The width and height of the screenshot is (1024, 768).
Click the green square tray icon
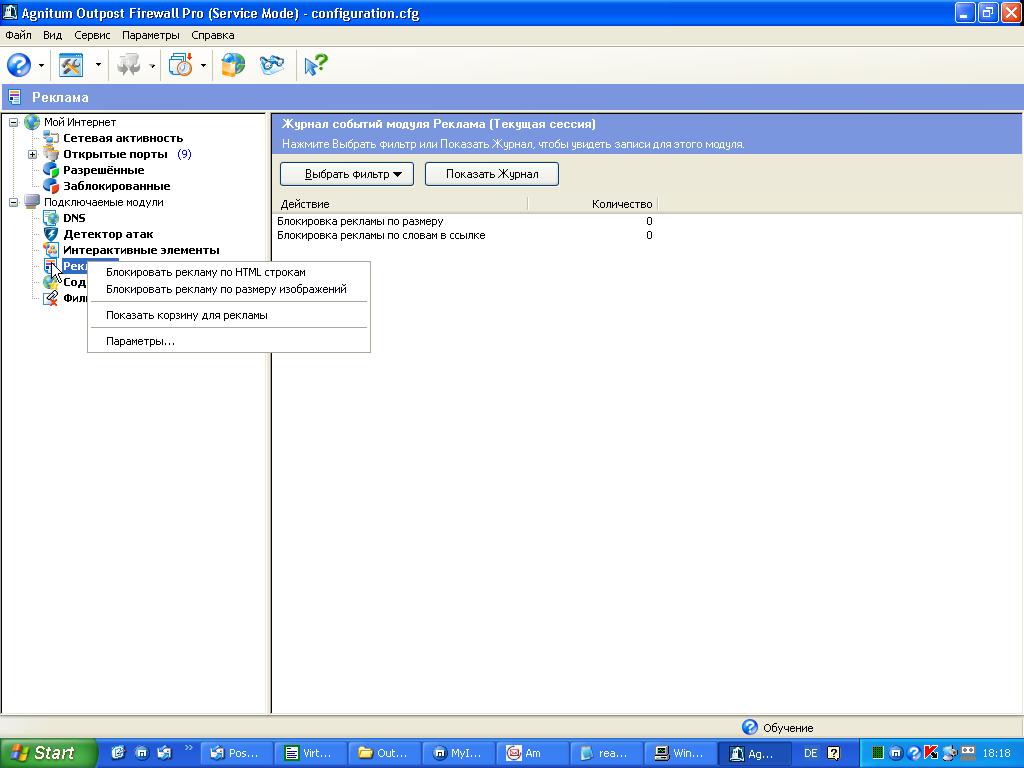(x=878, y=753)
